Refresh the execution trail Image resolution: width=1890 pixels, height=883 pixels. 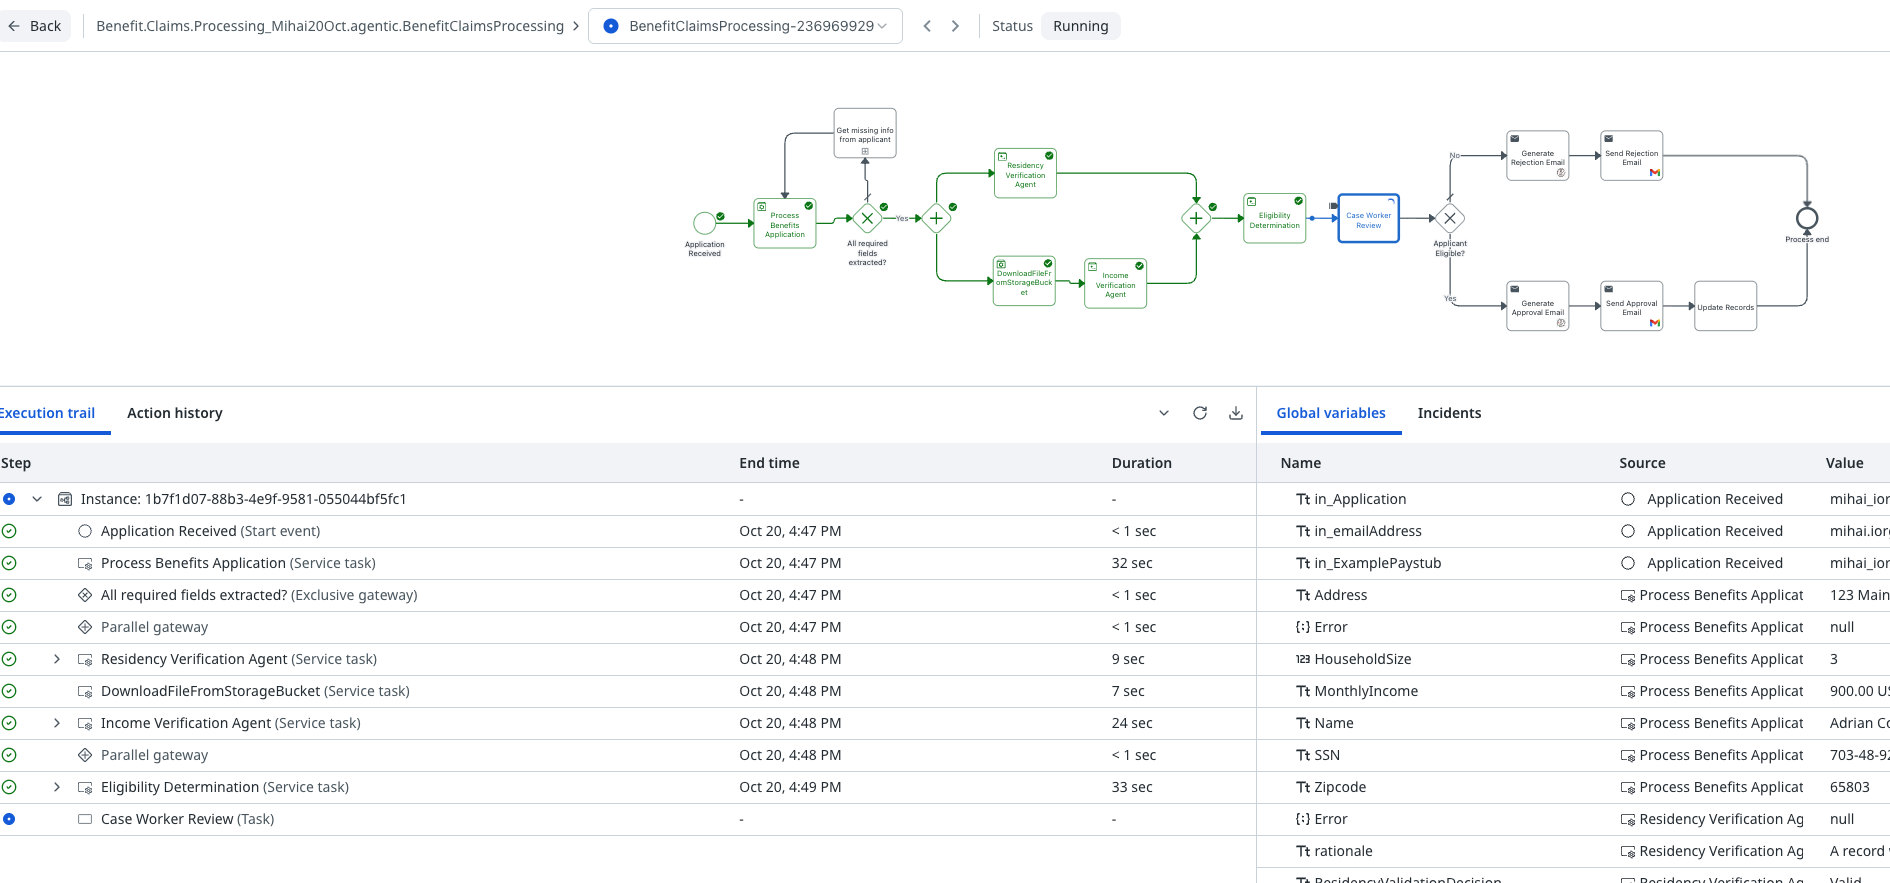(x=1200, y=413)
